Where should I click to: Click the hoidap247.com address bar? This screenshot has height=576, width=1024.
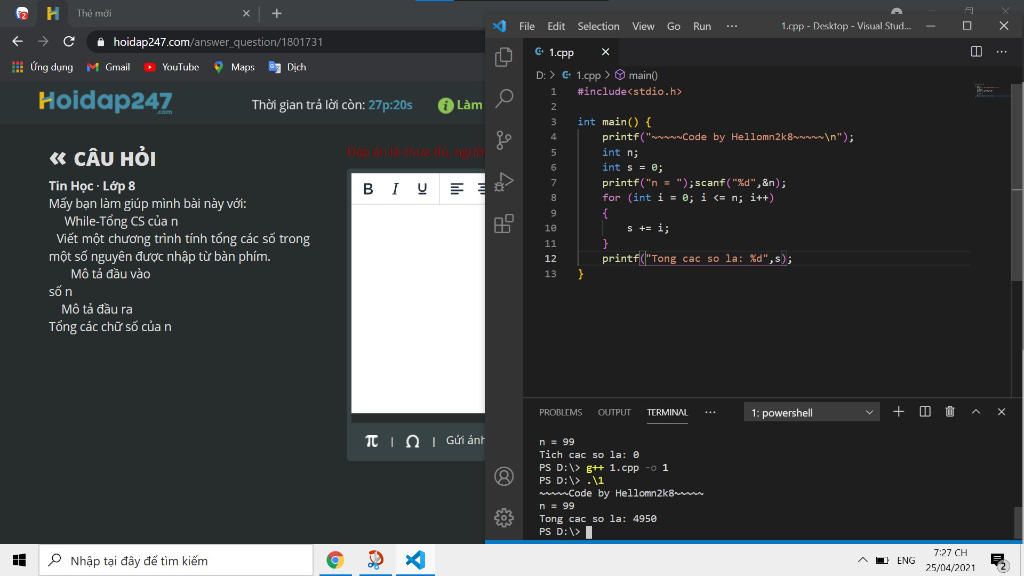click(x=287, y=42)
